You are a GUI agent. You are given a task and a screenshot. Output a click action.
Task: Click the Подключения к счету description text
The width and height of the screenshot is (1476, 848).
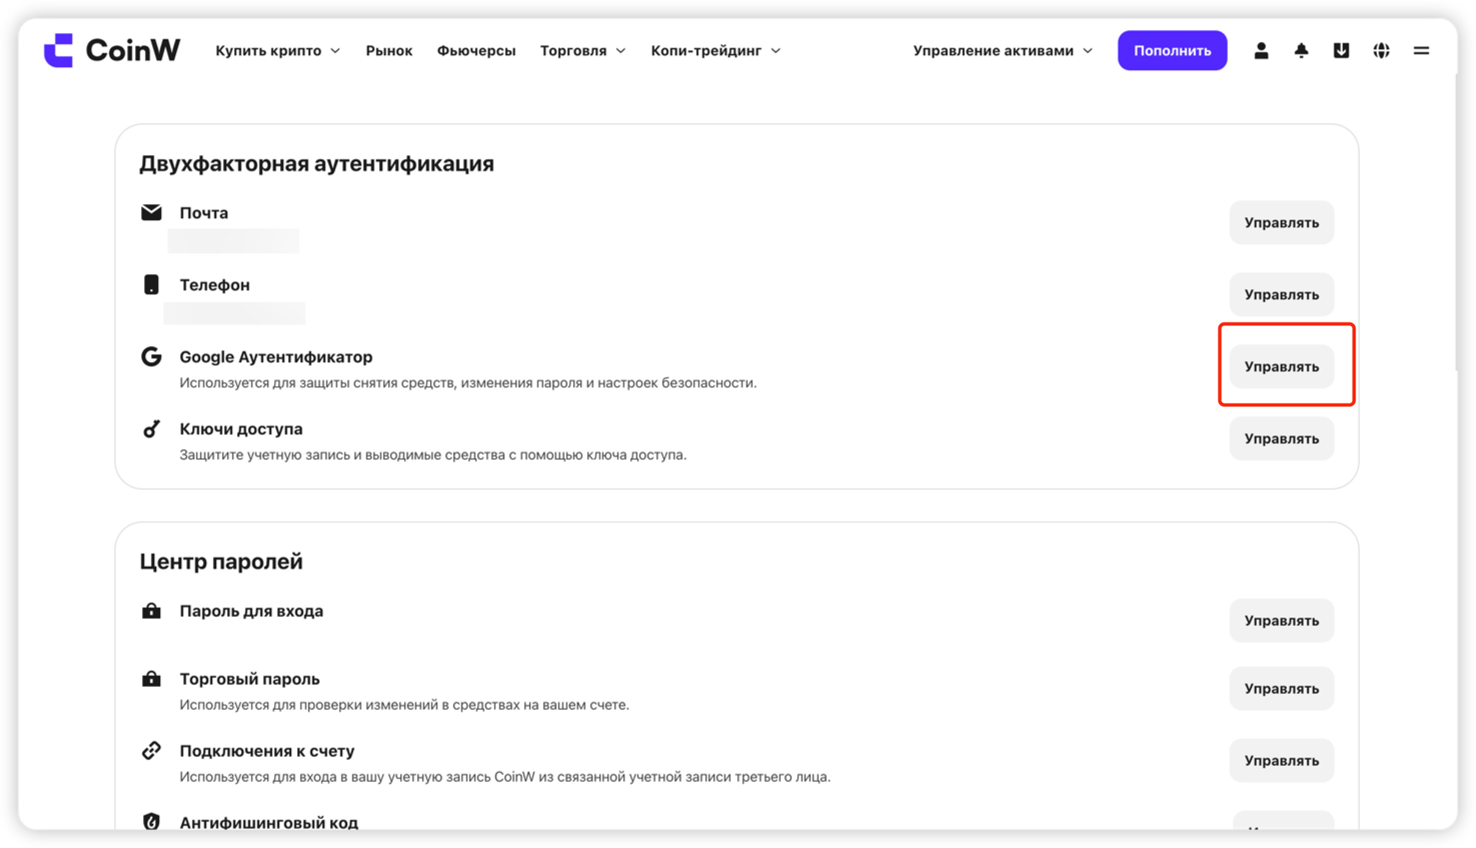pyautogui.click(x=505, y=776)
